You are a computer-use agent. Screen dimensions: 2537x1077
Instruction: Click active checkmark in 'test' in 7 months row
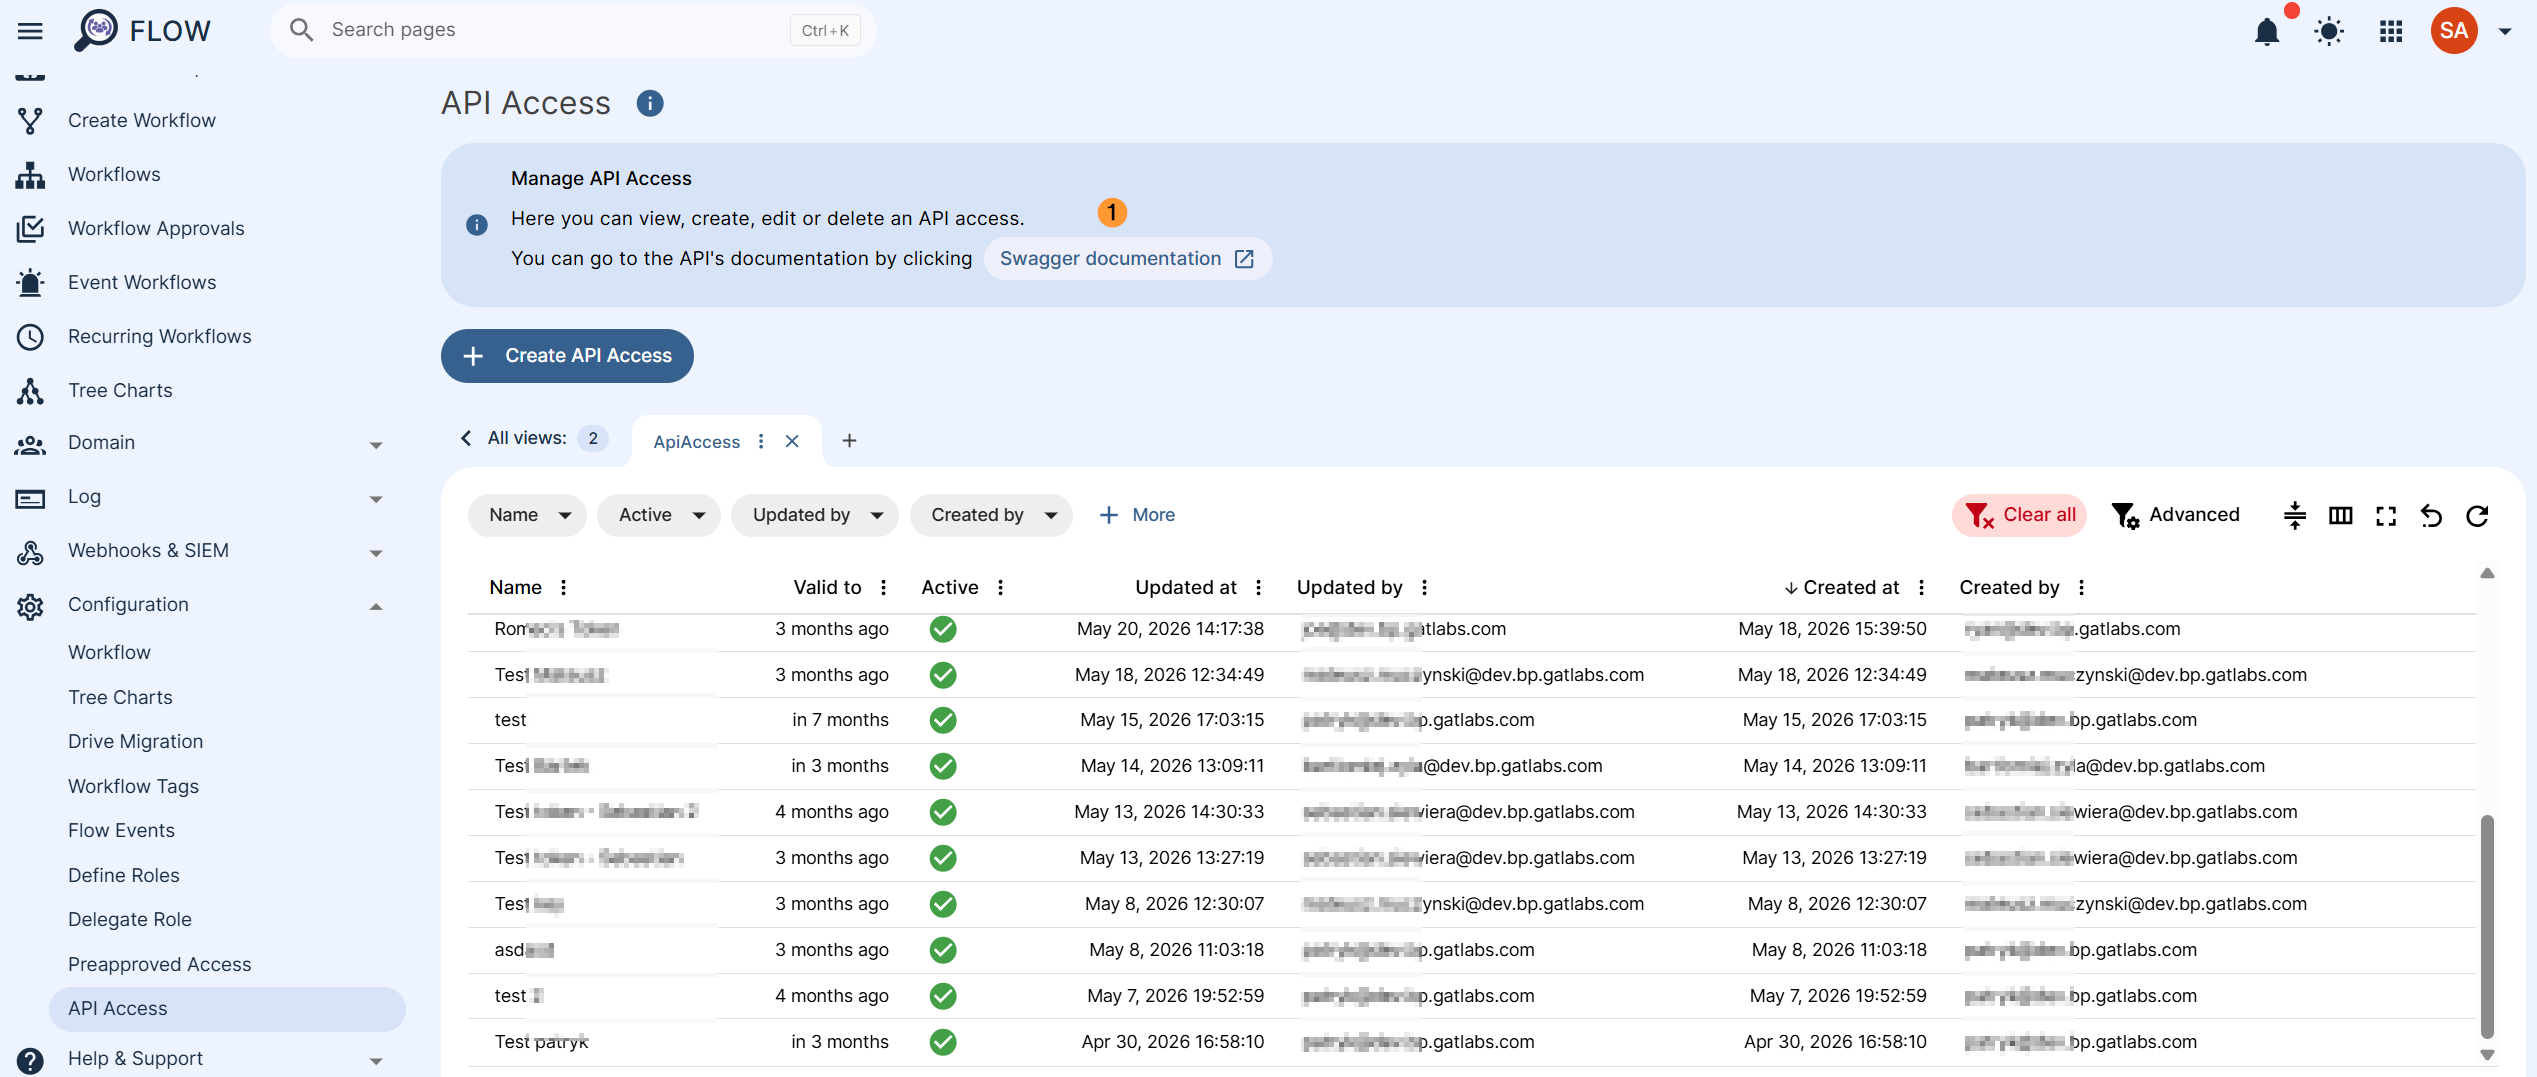click(x=943, y=721)
